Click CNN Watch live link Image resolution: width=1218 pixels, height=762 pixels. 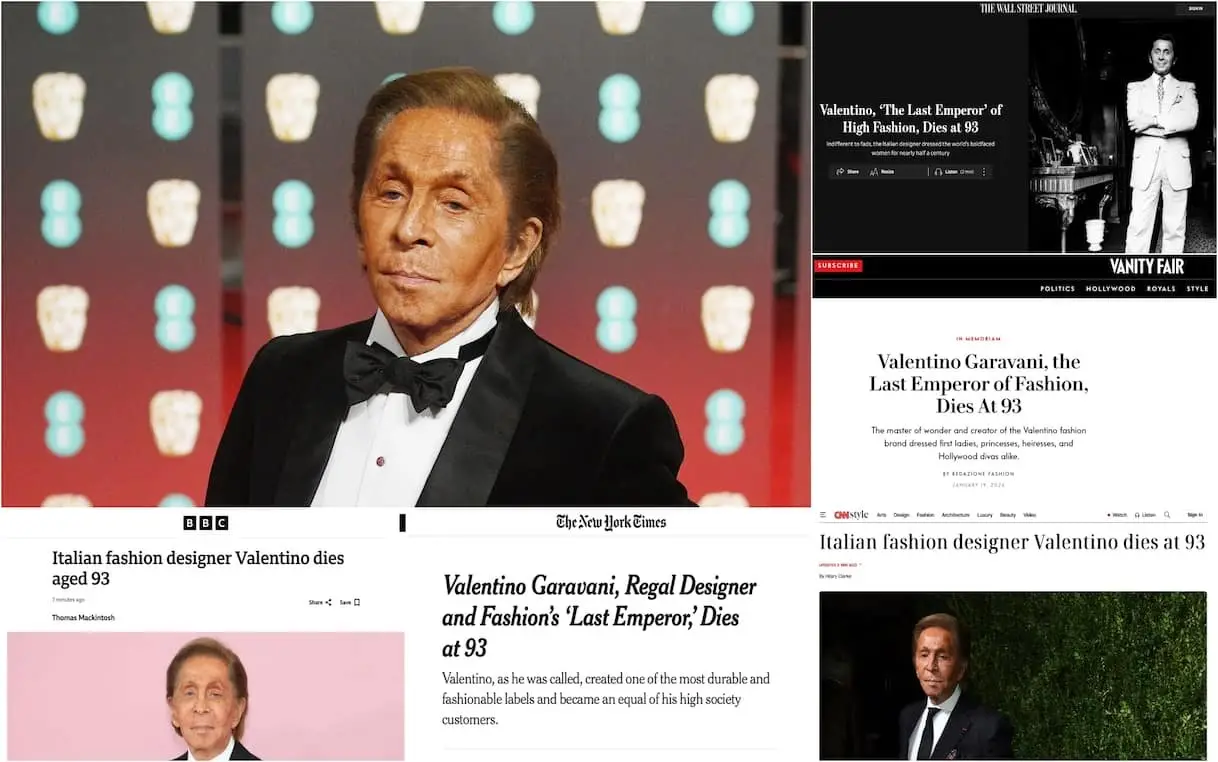1116,515
